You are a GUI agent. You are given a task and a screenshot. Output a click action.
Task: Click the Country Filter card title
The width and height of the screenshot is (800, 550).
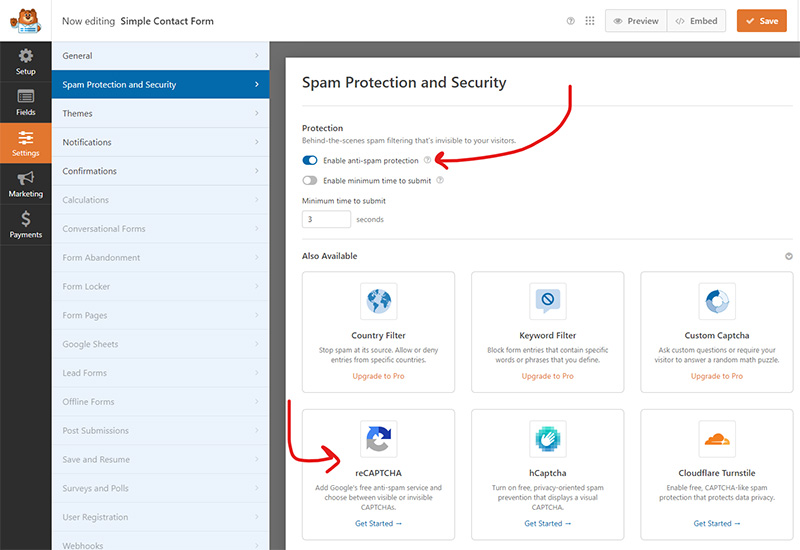pyautogui.click(x=379, y=335)
